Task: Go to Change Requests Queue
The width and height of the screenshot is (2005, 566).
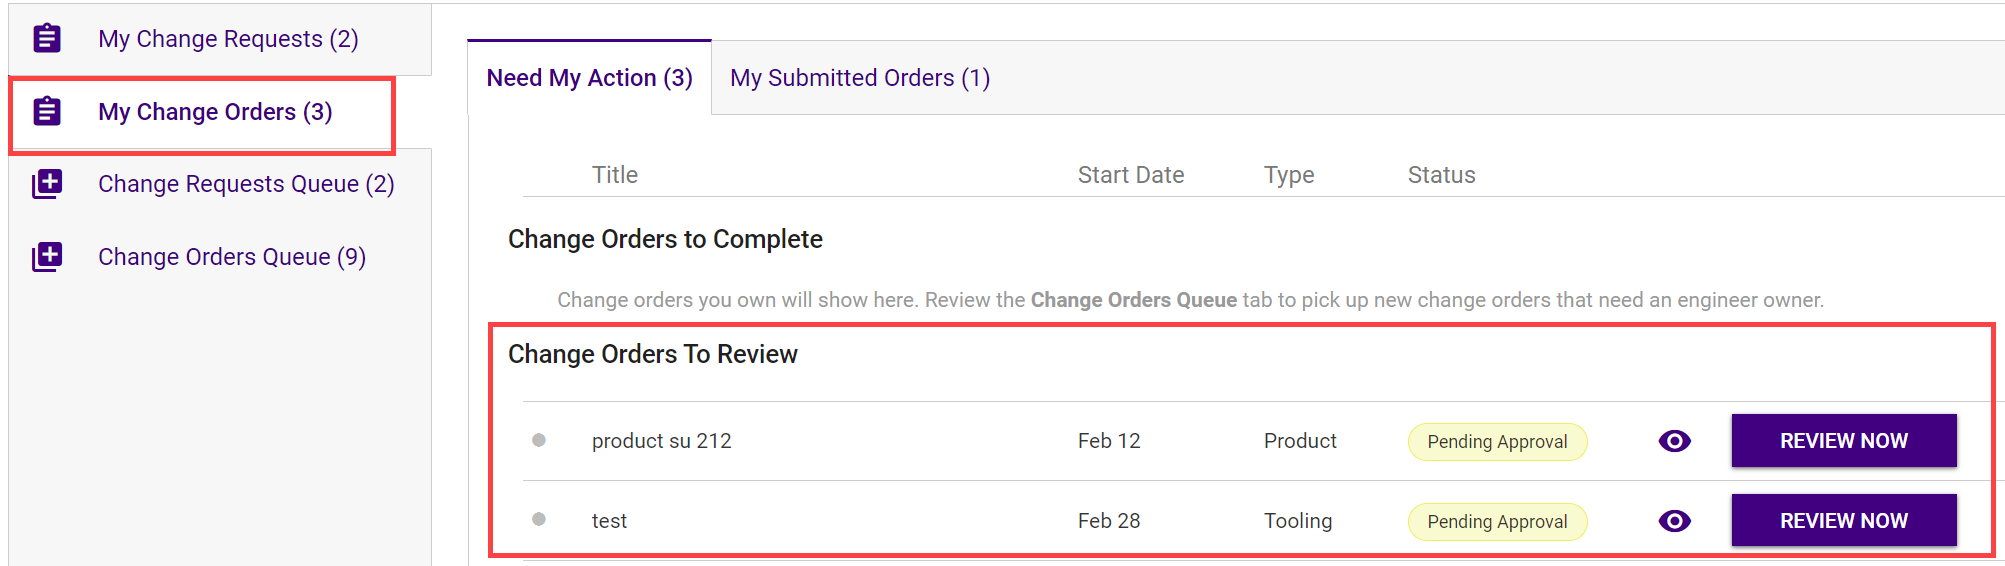Action: click(x=246, y=184)
